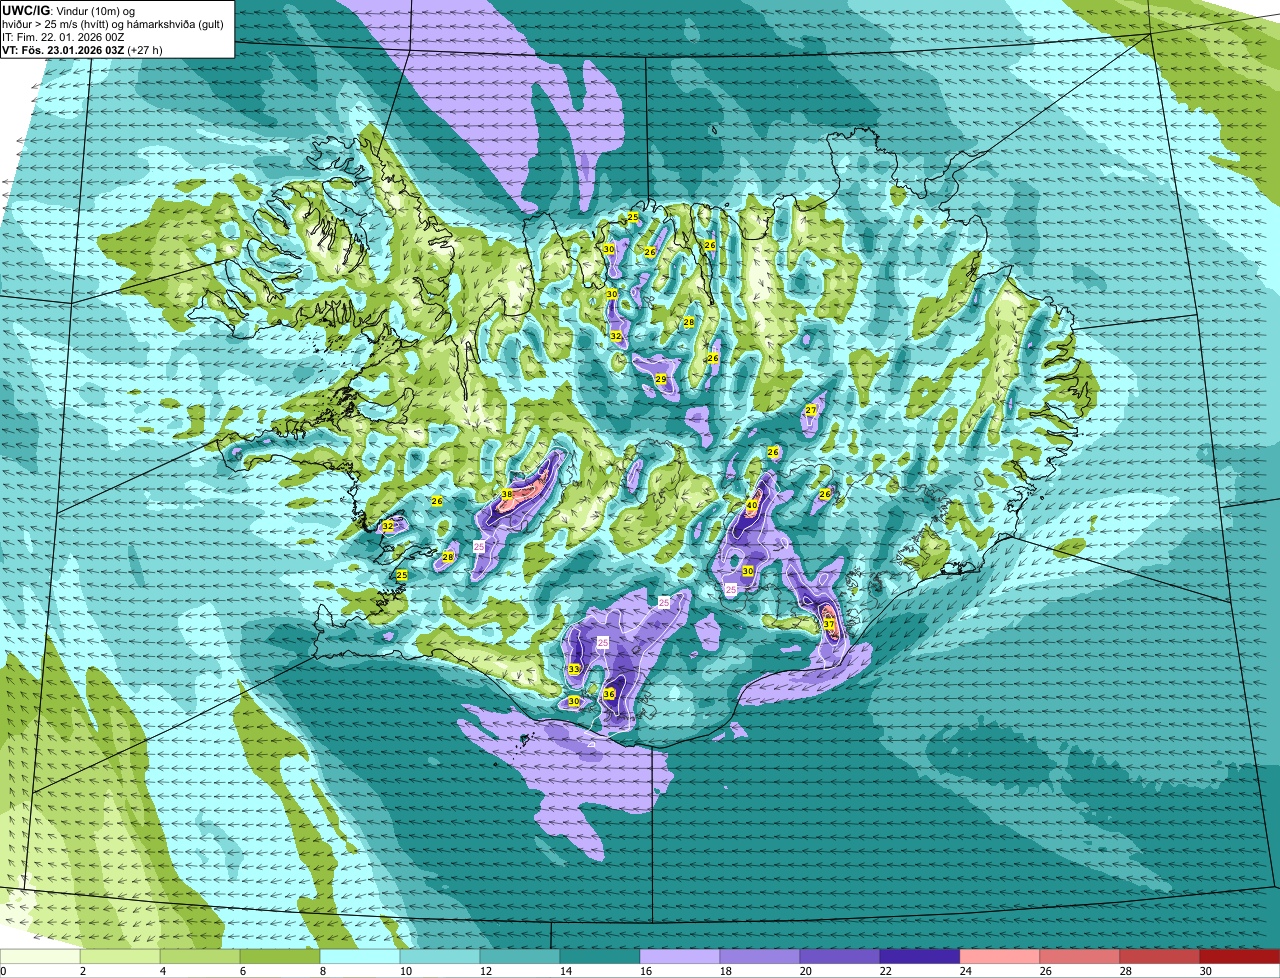The image size is (1280, 978).
Task: Click the legend scale number 16
Action: [x=646, y=971]
